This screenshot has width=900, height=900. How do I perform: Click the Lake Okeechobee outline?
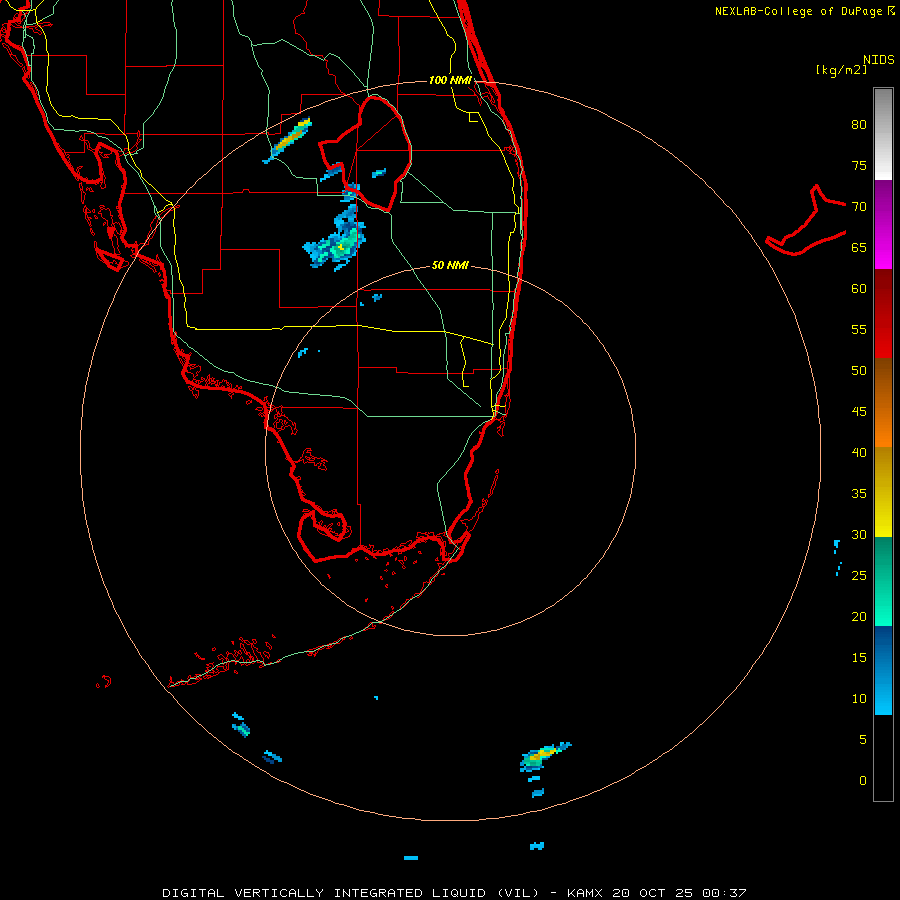click(x=365, y=154)
